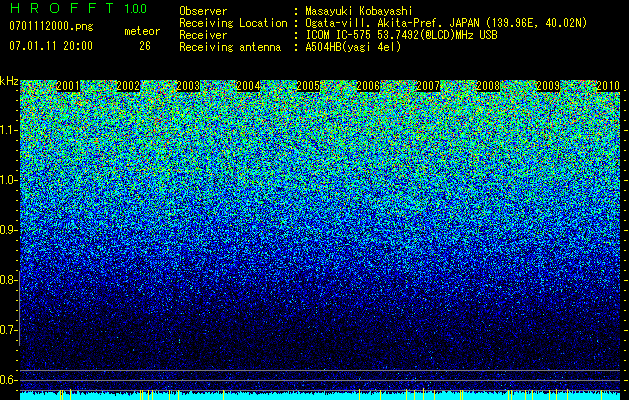Viewport: 629px width, 400px height.
Task: Click the kHz axis unit label
Action: tap(9, 81)
